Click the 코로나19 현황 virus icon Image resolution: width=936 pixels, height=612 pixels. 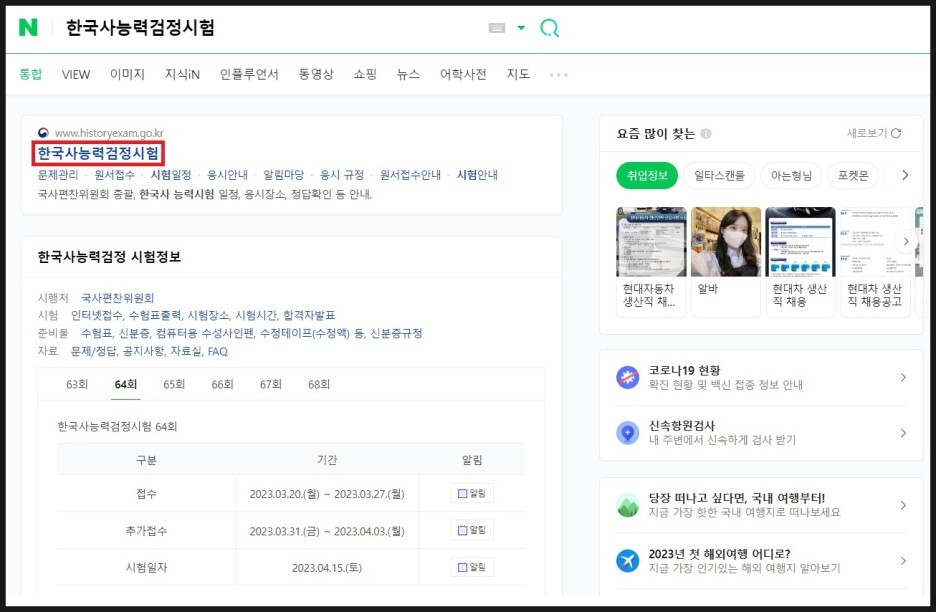point(627,377)
